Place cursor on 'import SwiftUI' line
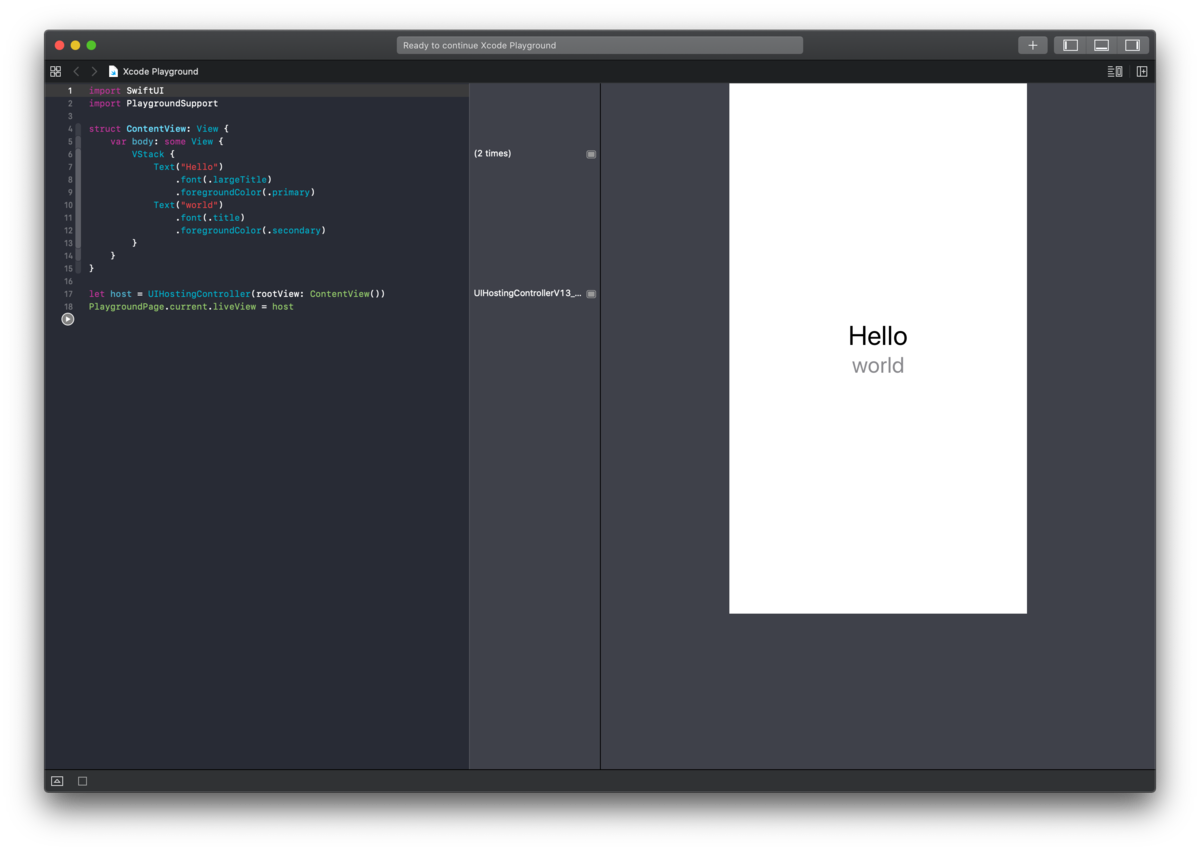The height and width of the screenshot is (851, 1200). [x=126, y=91]
